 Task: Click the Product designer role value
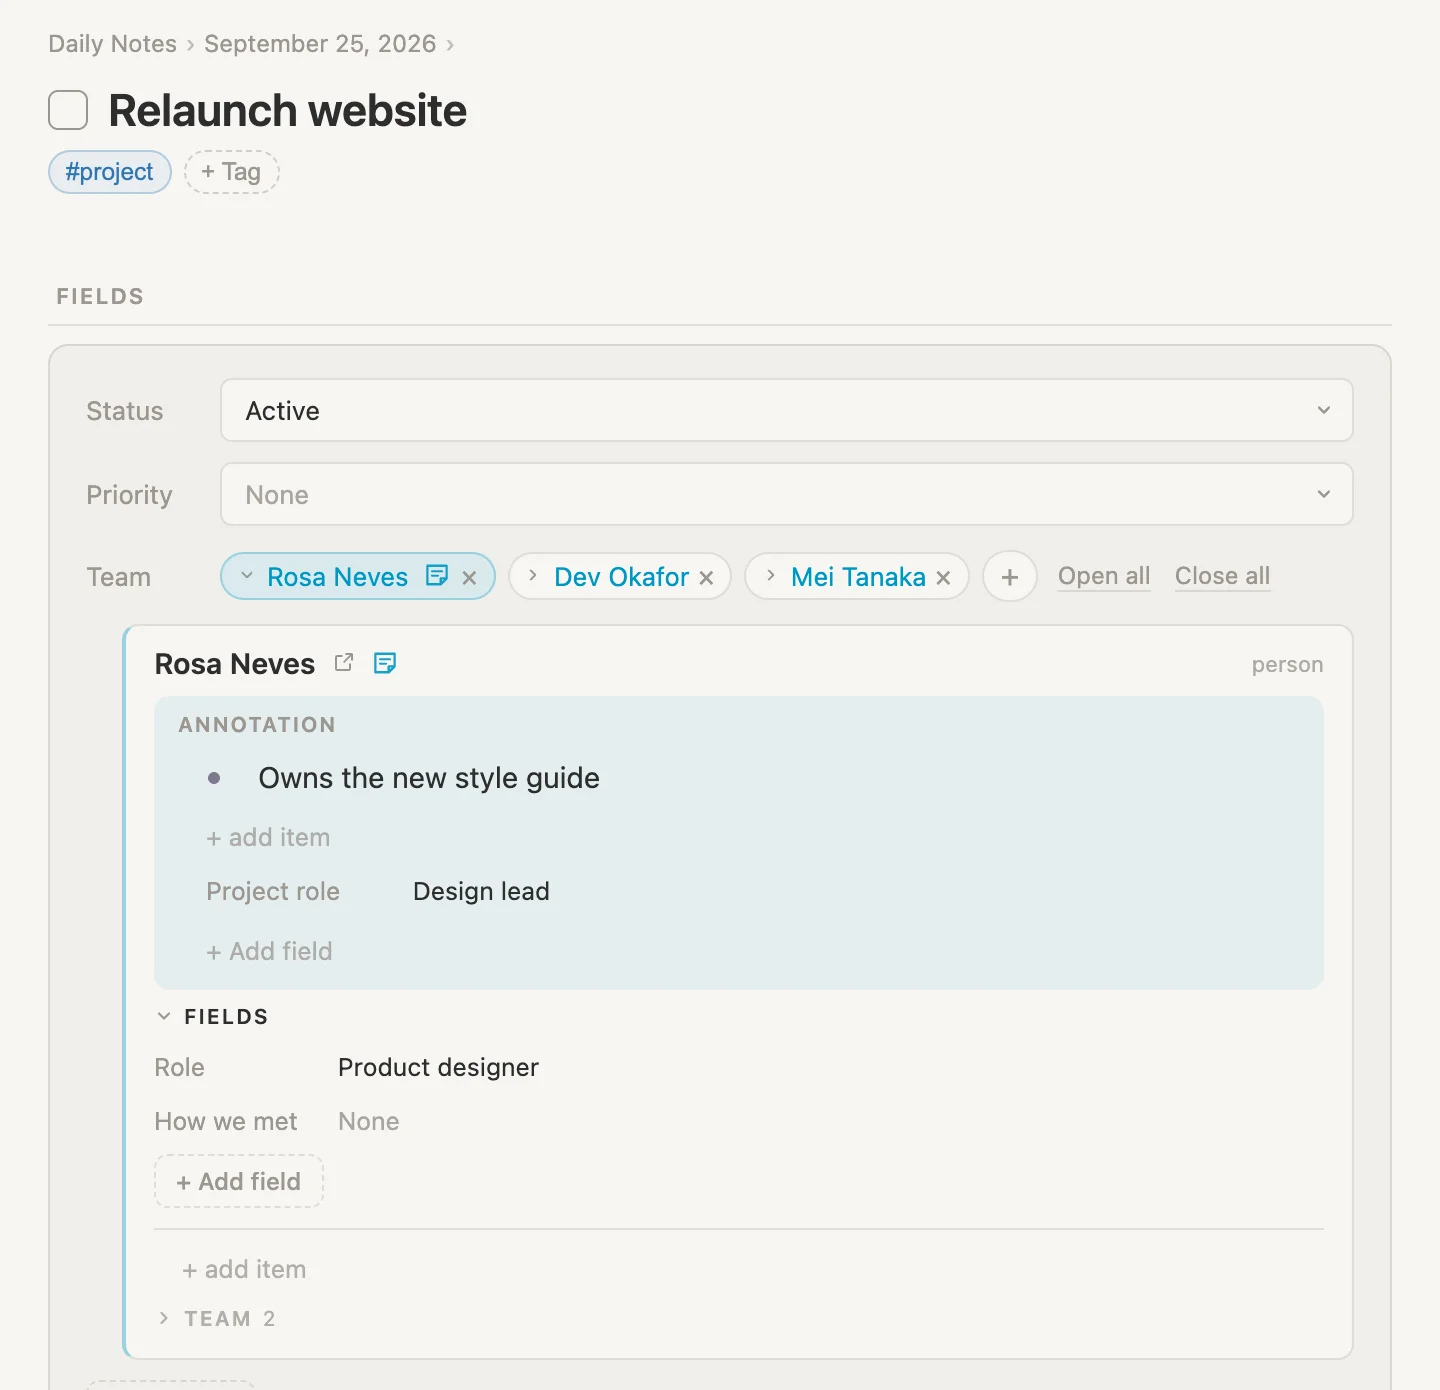(438, 1067)
